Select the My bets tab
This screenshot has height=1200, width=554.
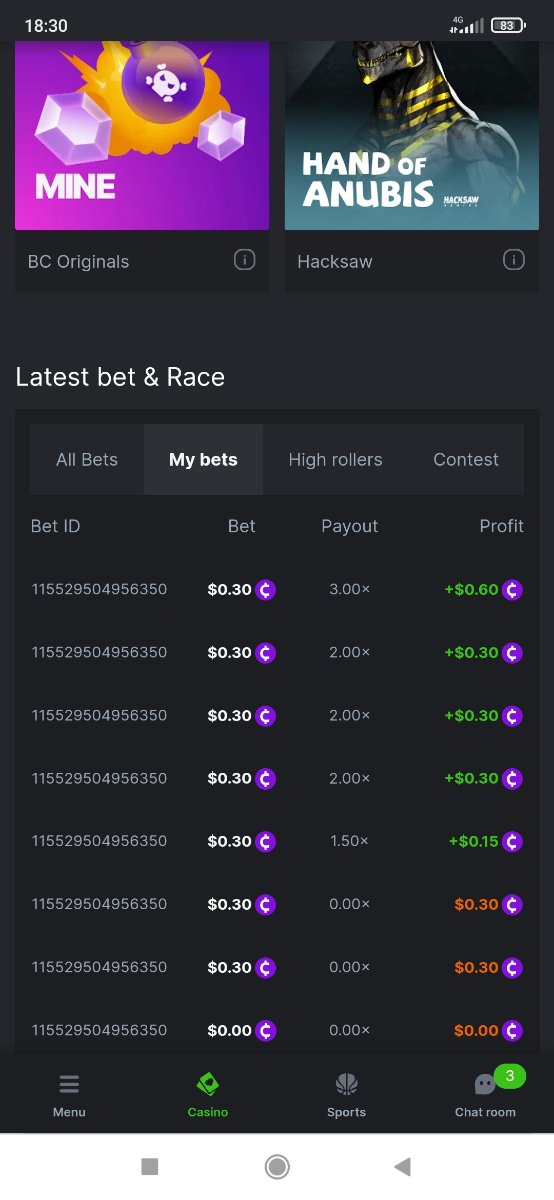coord(203,460)
